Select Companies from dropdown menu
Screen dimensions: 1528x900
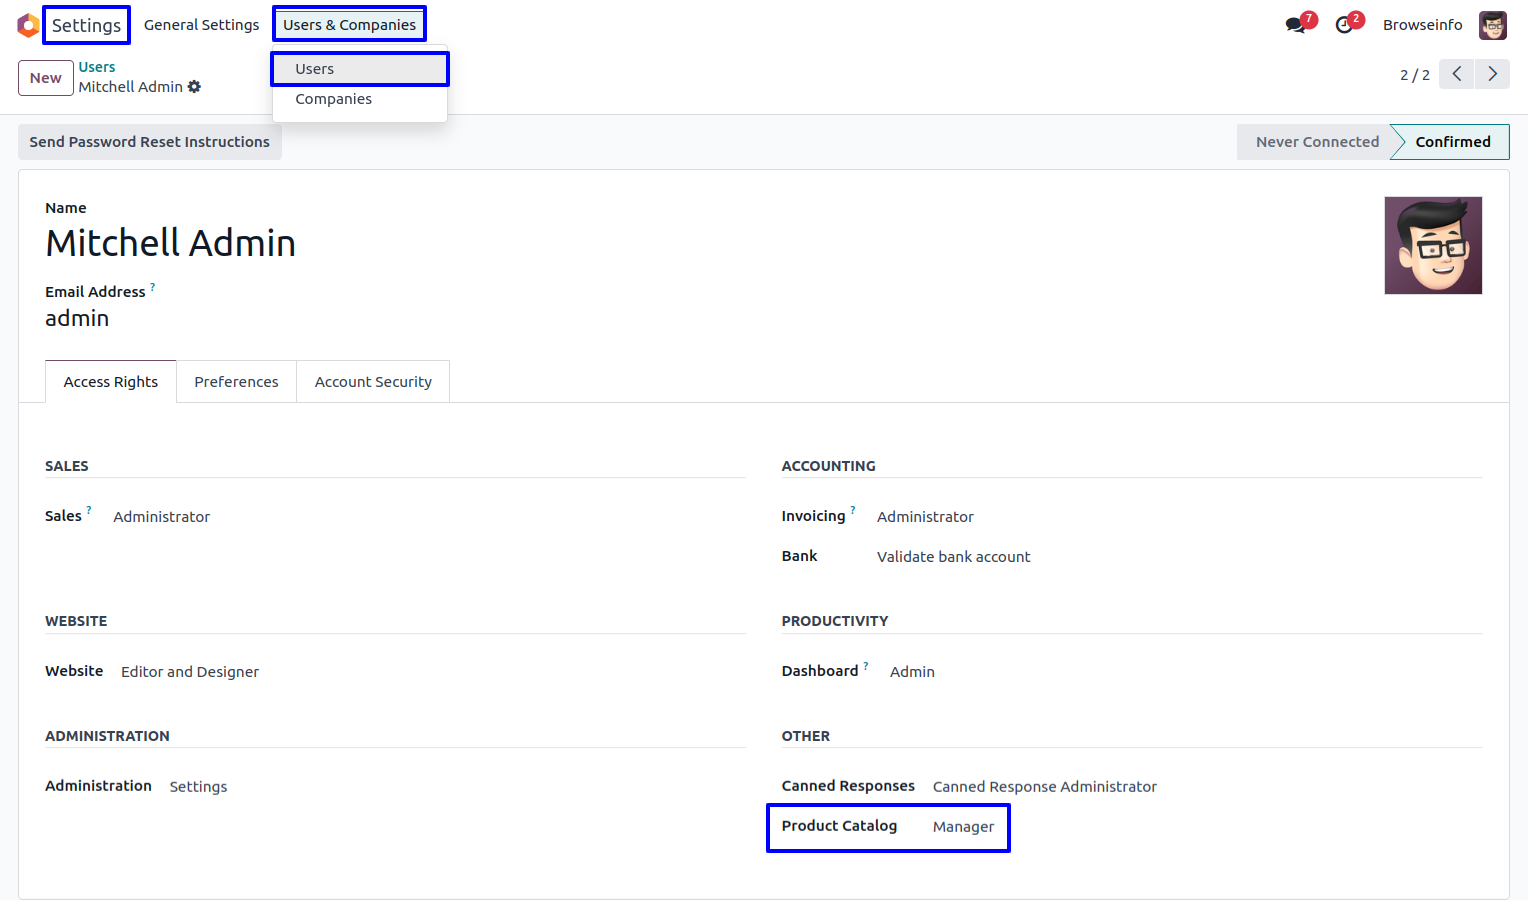[333, 99]
